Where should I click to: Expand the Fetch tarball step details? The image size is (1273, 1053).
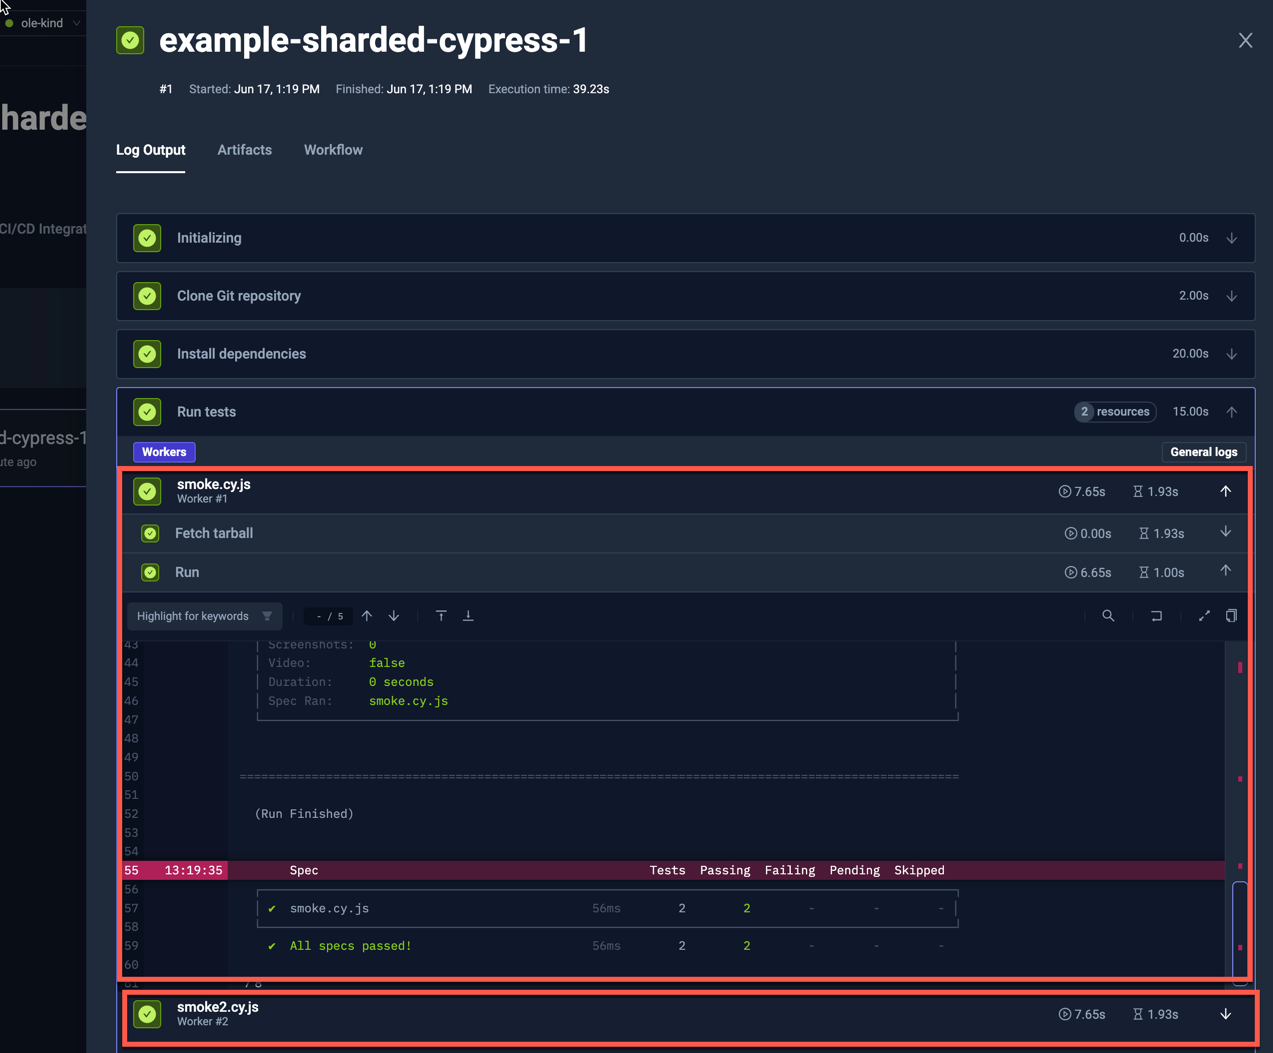pos(1225,533)
